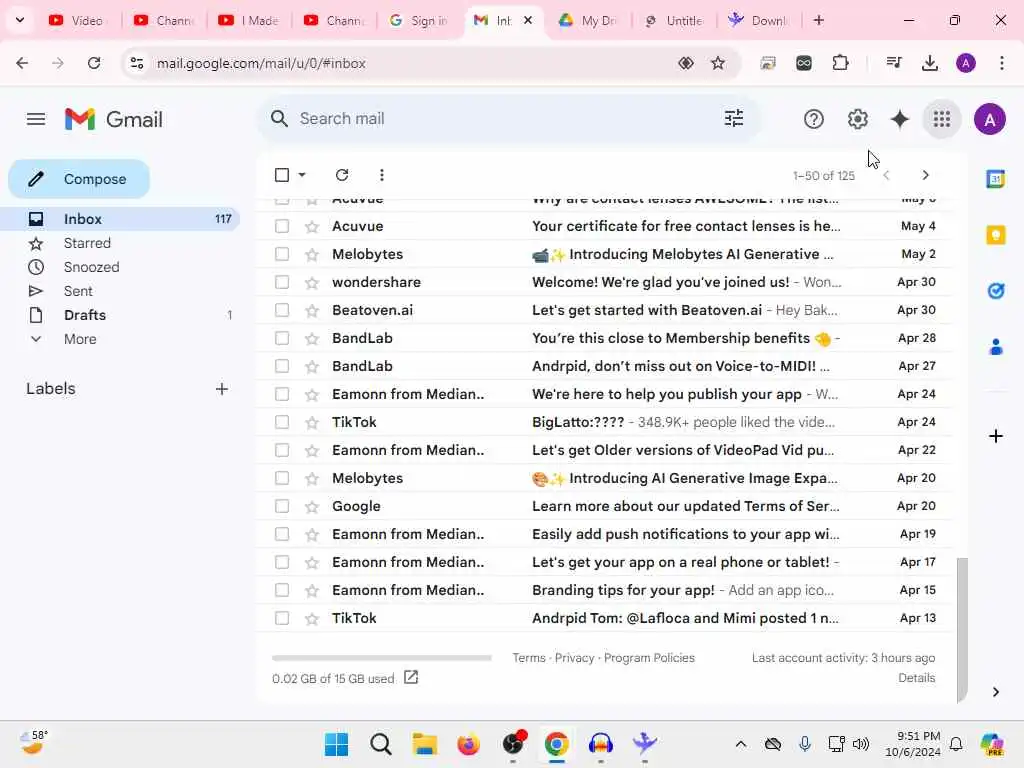The width and height of the screenshot is (1024, 768).
Task: Open Gmail Support help icon
Action: click(x=814, y=119)
